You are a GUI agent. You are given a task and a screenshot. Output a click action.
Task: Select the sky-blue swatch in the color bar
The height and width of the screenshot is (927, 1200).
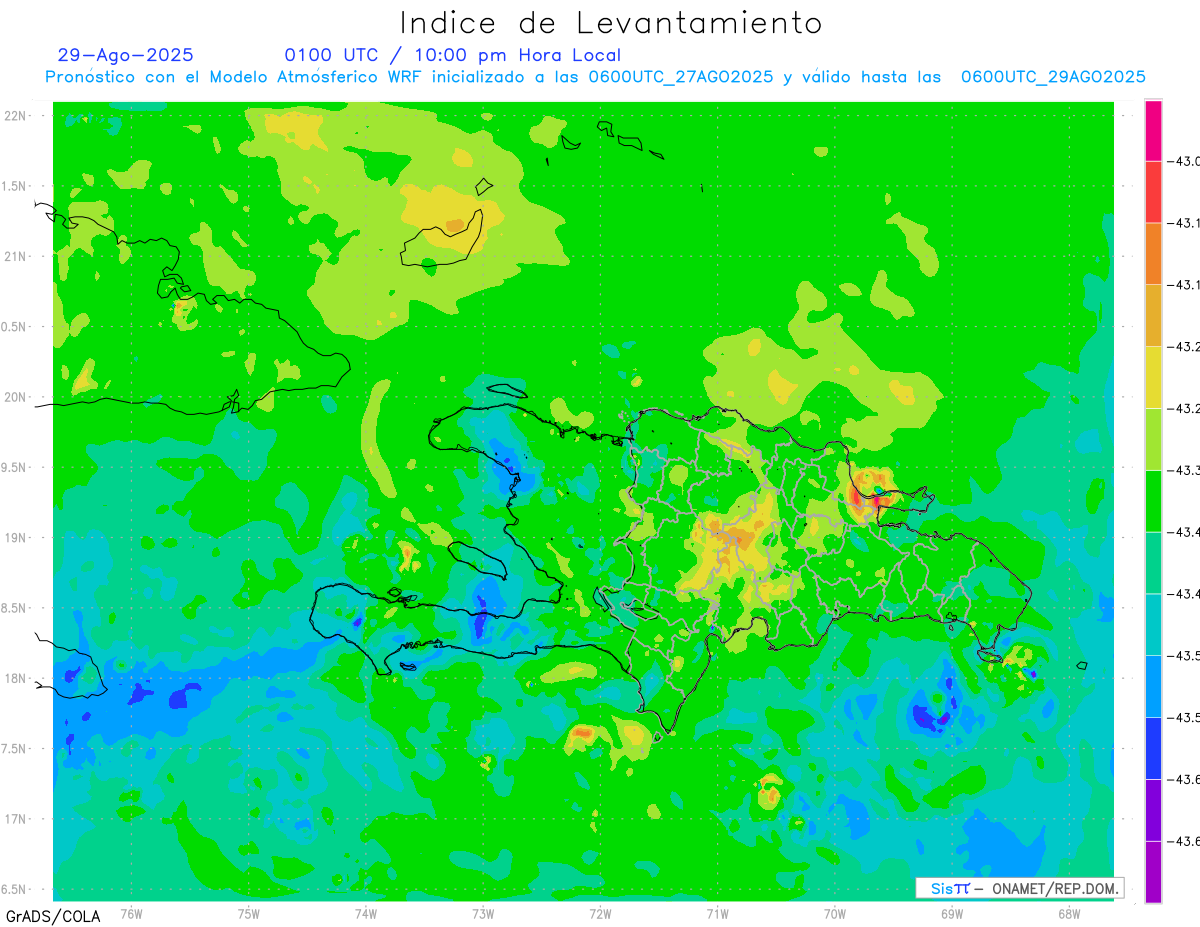(1153, 686)
